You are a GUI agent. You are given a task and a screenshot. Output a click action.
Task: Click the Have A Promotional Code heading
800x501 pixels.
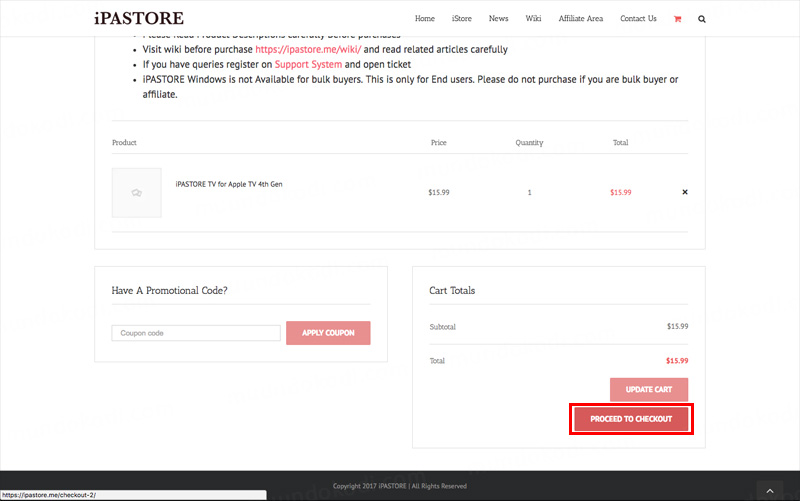point(169,290)
